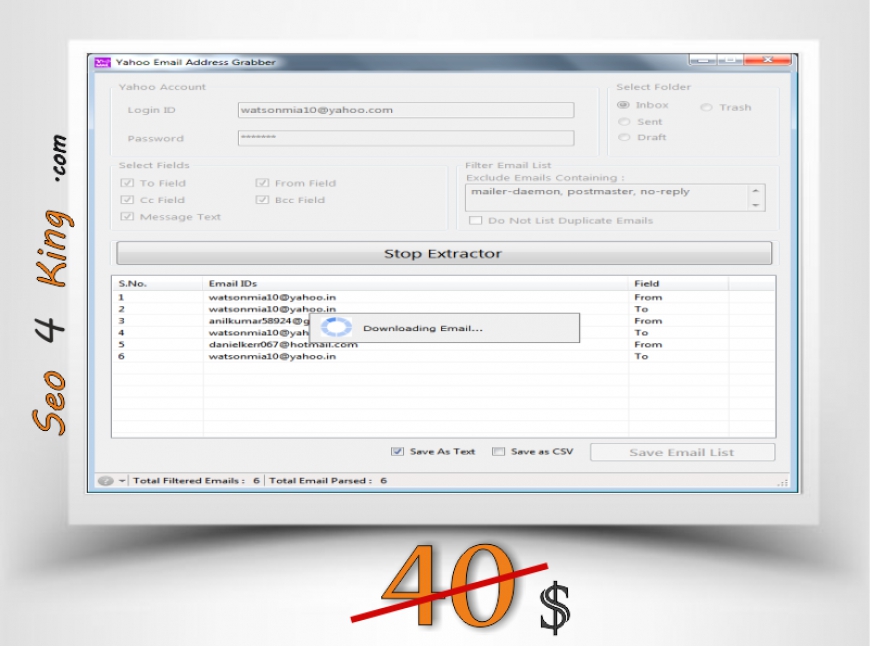Click the Email IDs column header
This screenshot has height=646, width=870.
tap(416, 284)
